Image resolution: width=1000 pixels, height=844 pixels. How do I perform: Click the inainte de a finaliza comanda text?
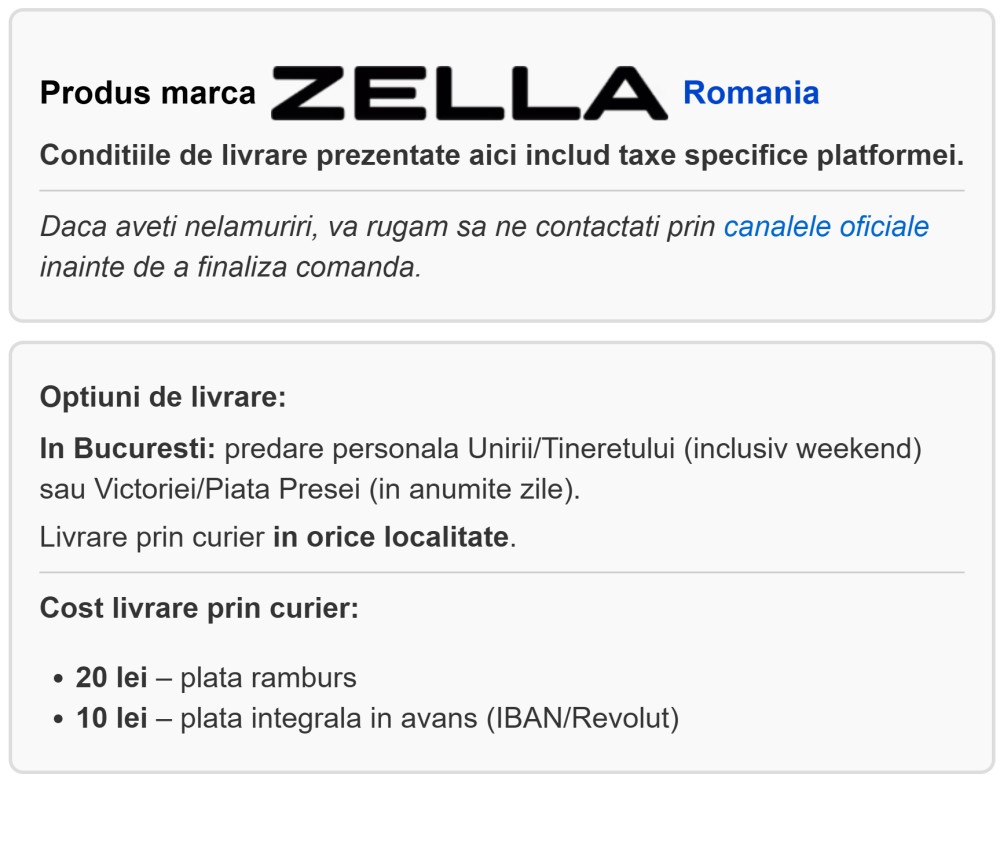tap(230, 267)
